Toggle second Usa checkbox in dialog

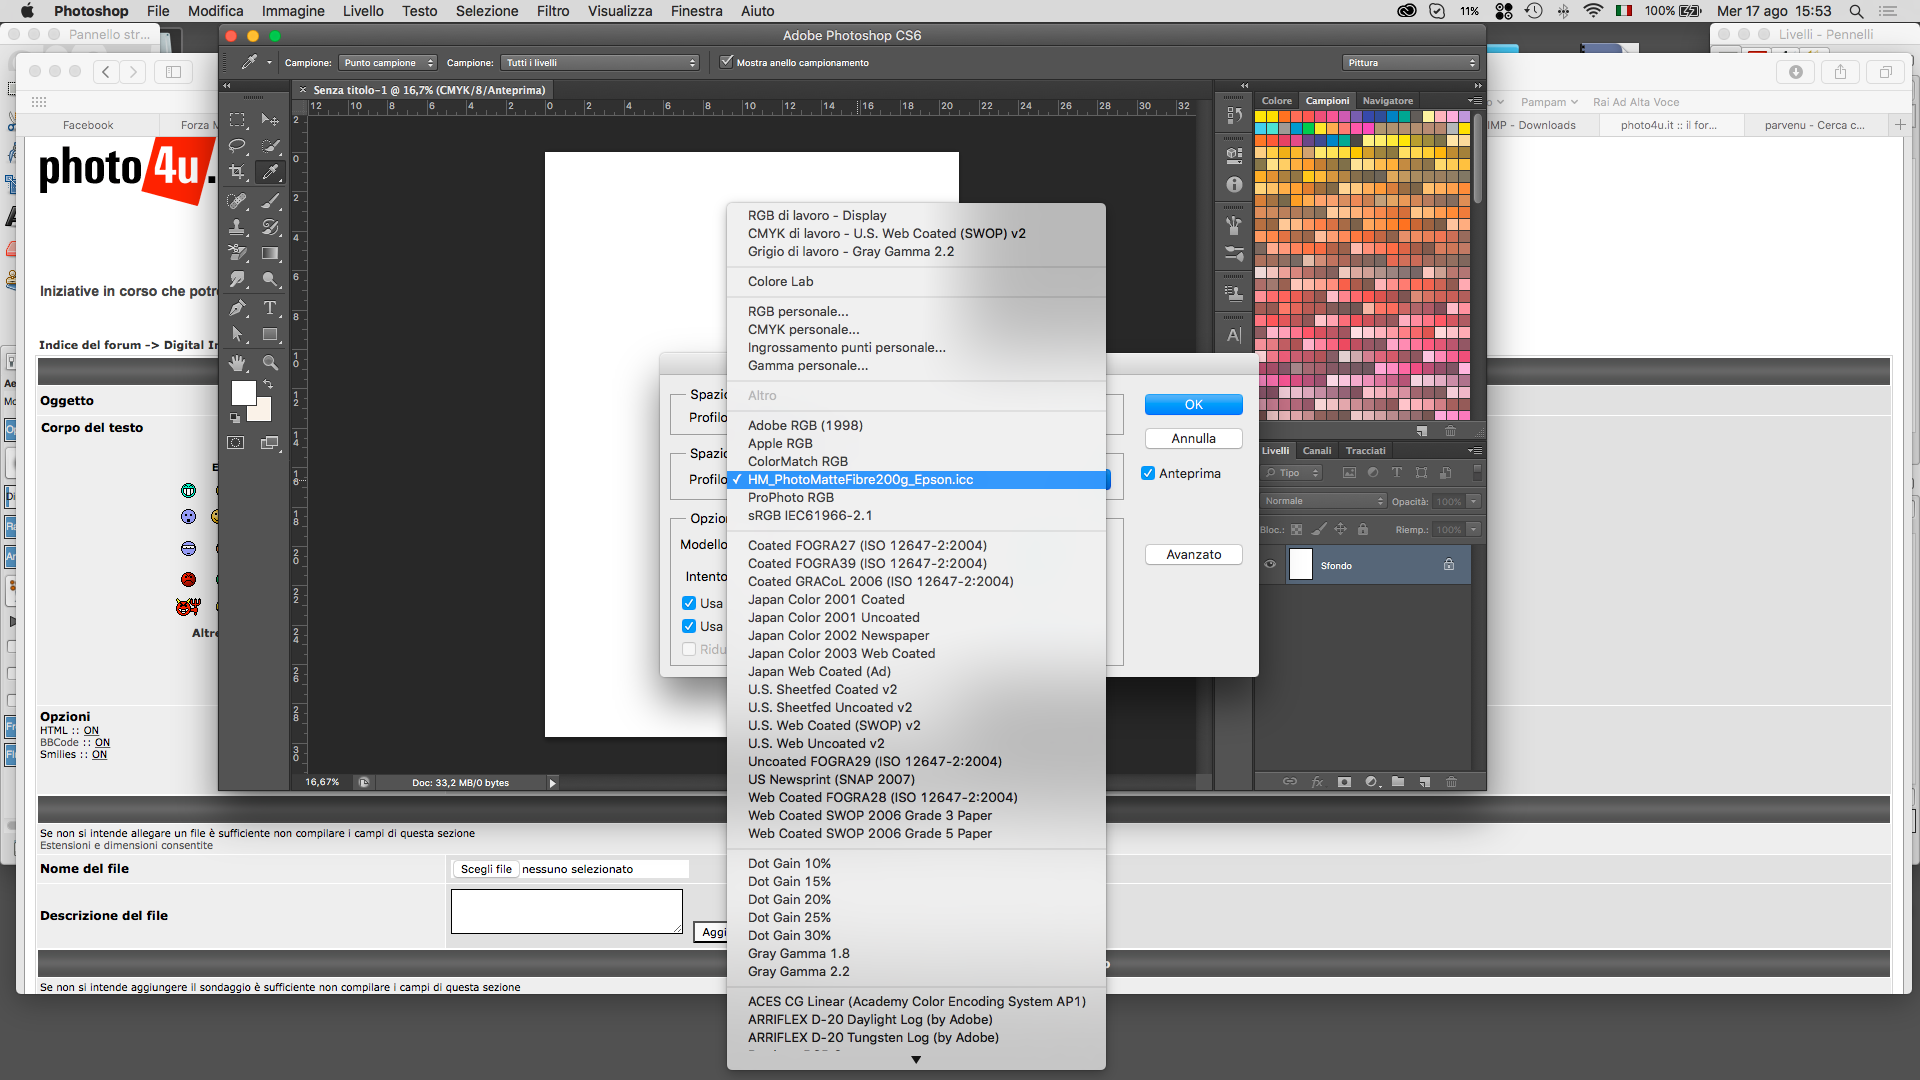tap(689, 626)
